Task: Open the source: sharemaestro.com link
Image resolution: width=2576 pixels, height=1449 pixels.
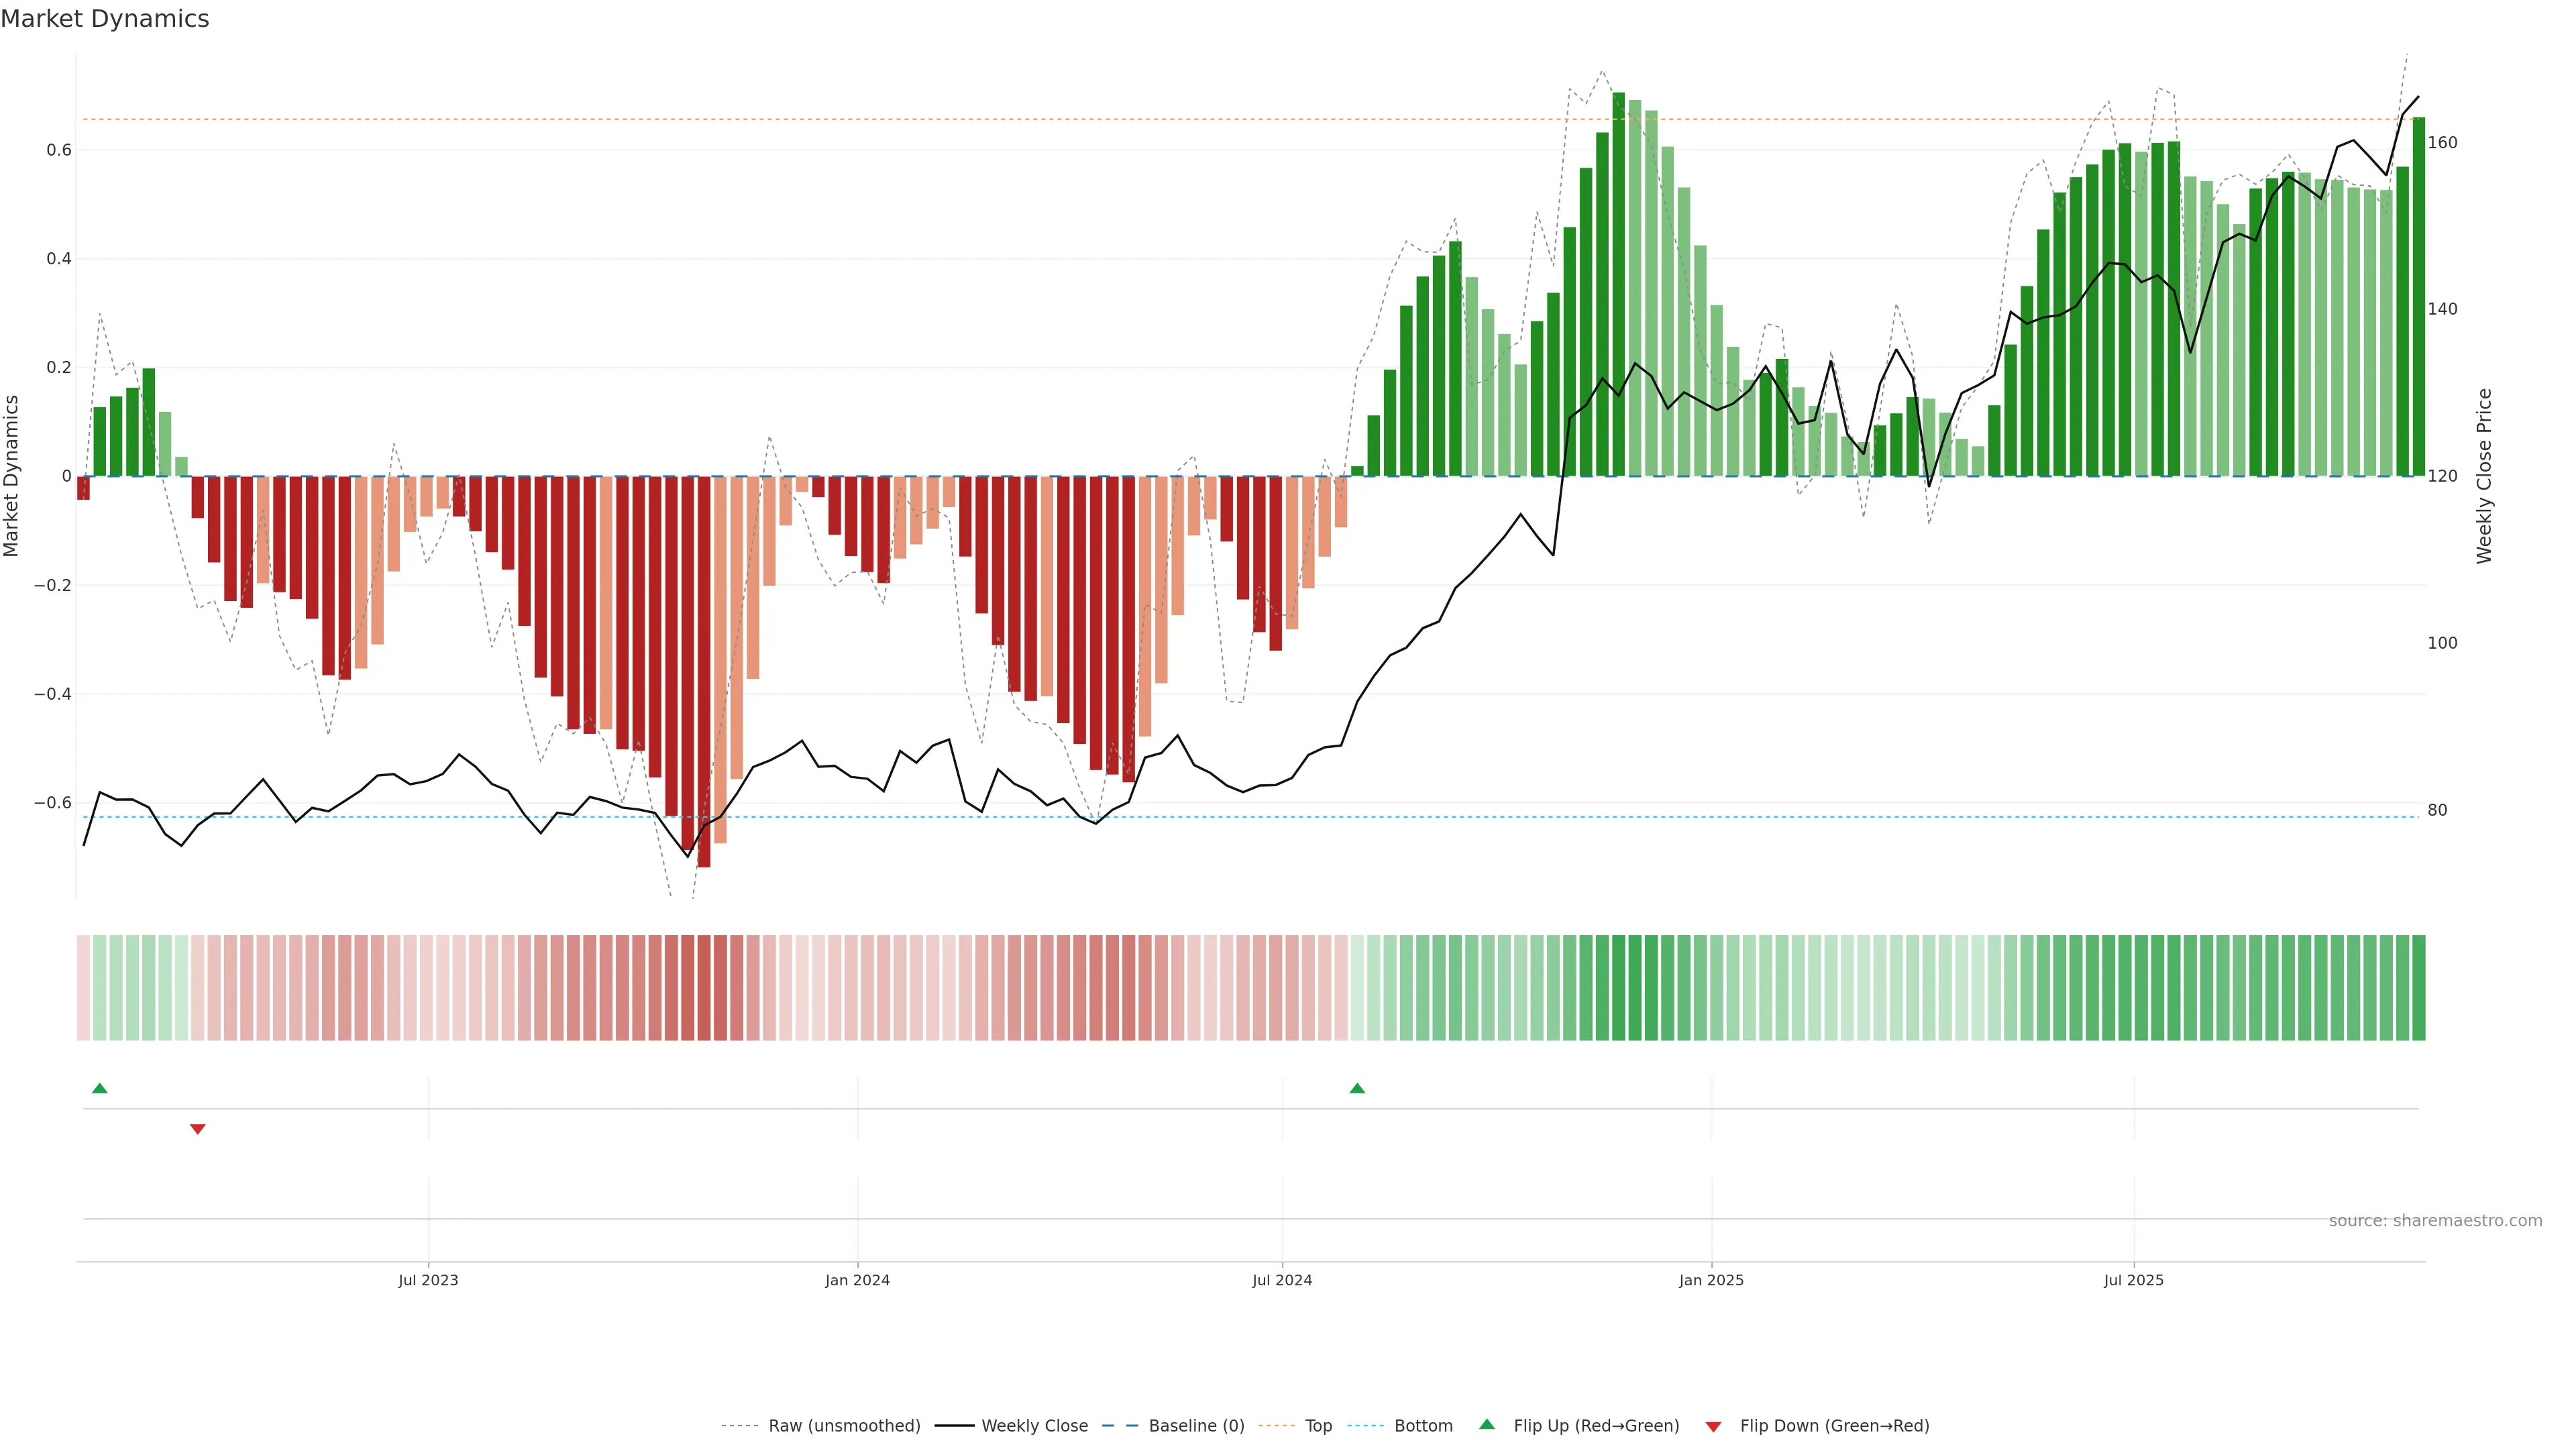Action: (x=2435, y=1220)
